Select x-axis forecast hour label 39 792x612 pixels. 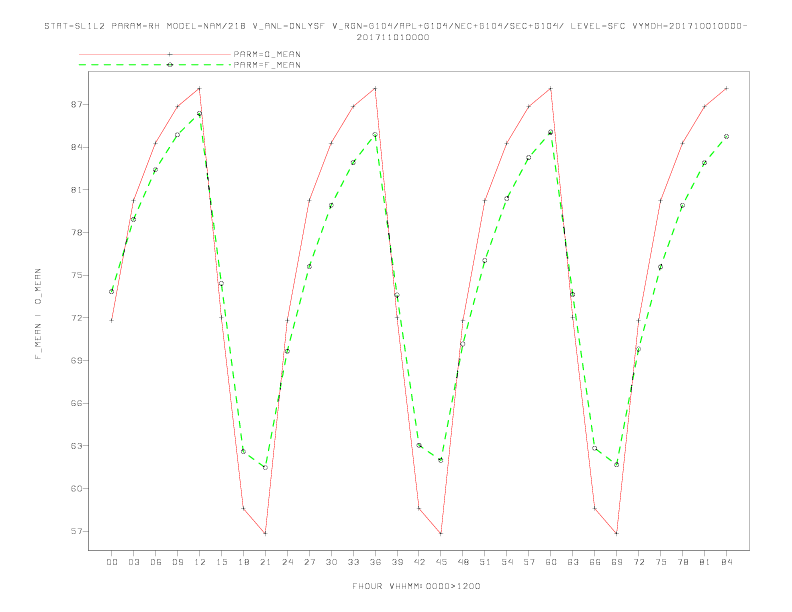(x=397, y=562)
